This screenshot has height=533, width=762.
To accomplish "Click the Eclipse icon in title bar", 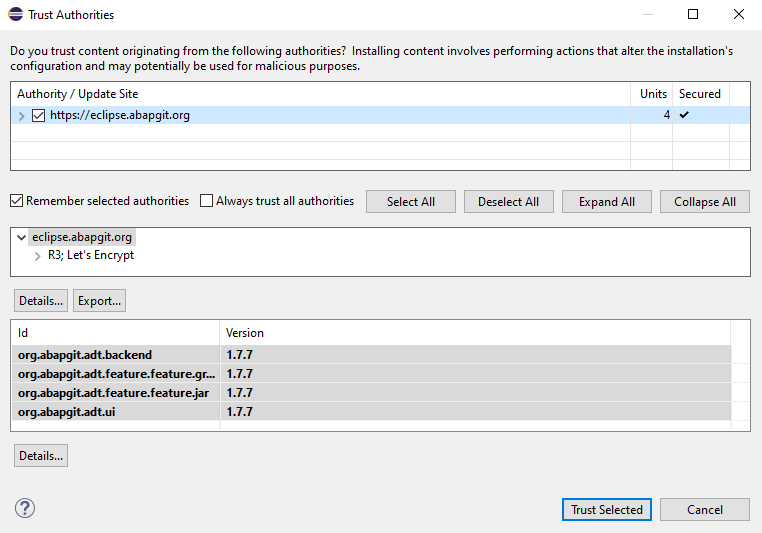I will click(16, 15).
